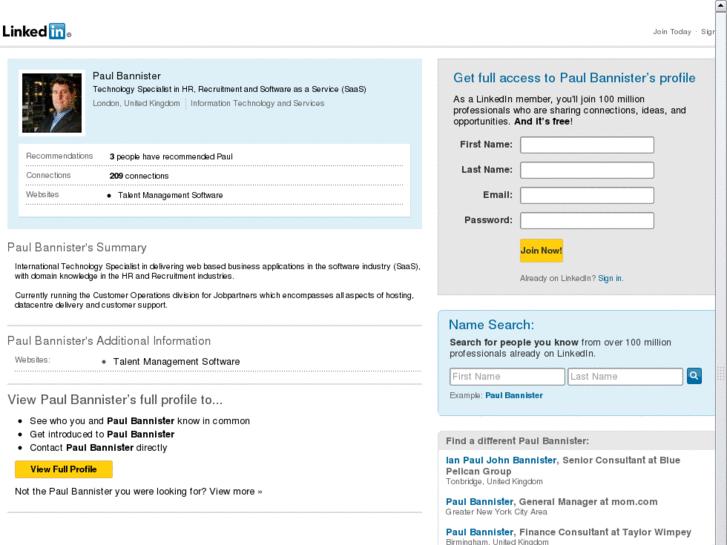
Task: Select the First Name search box
Action: (507, 377)
